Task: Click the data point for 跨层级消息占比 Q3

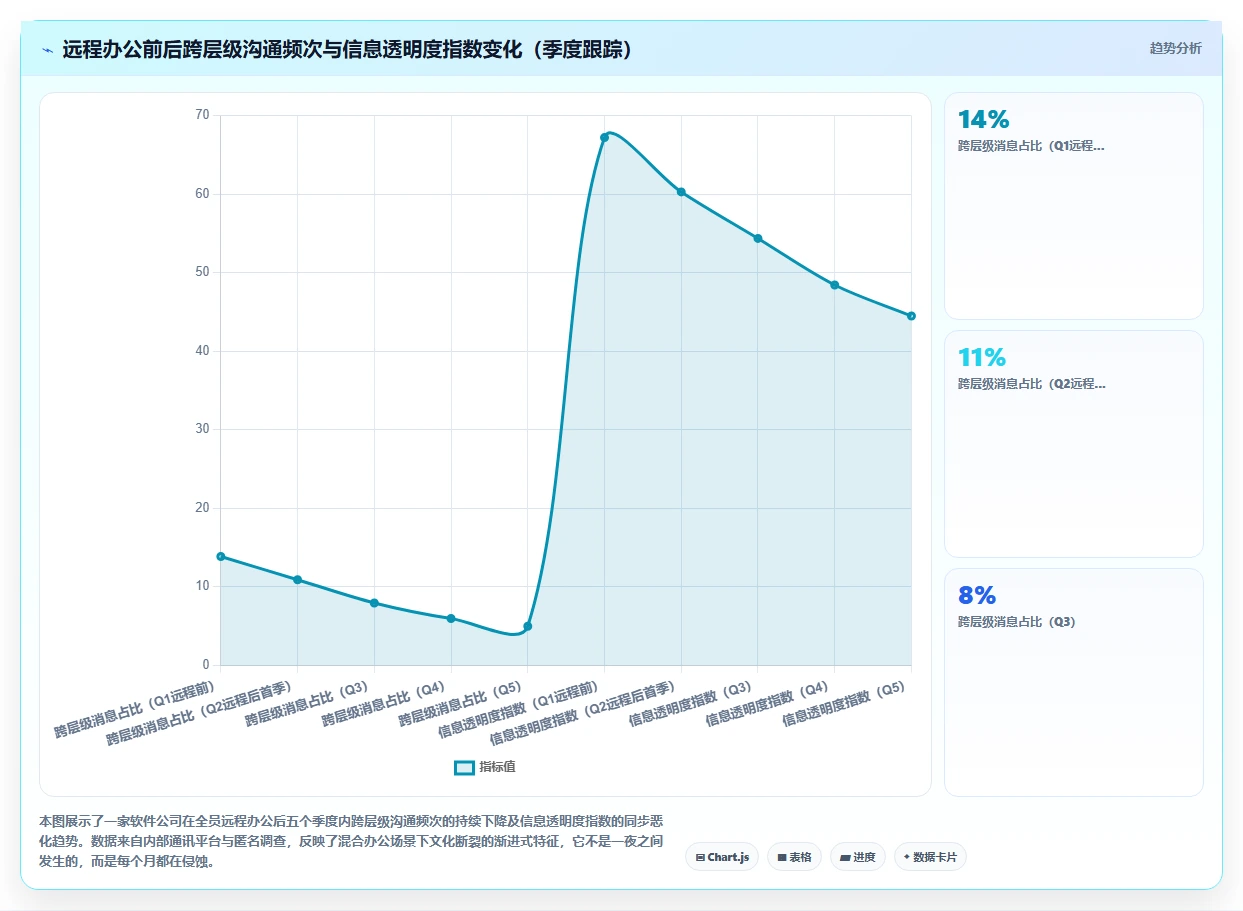Action: pyautogui.click(x=374, y=603)
